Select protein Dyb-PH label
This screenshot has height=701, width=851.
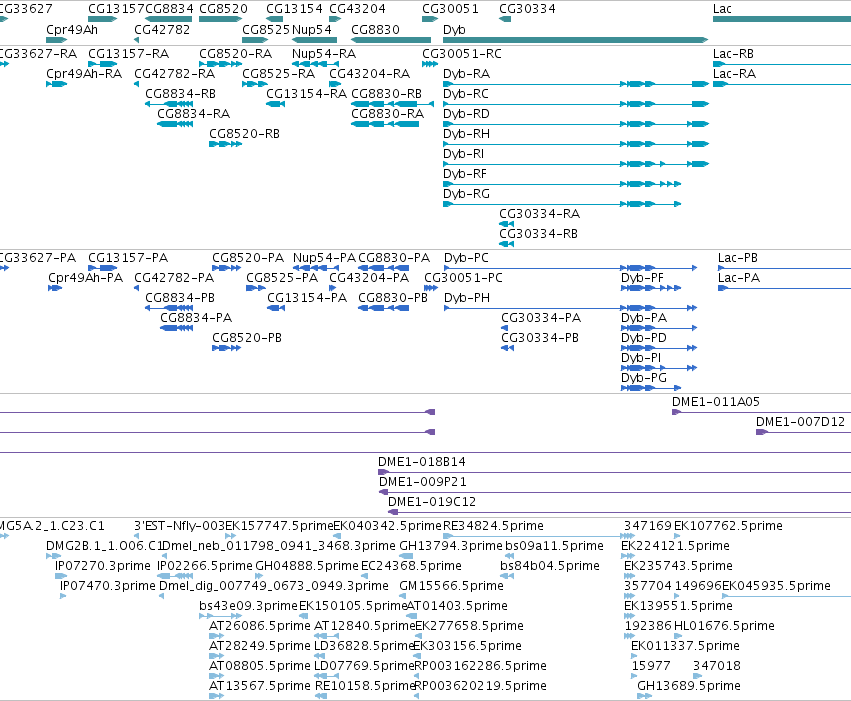(467, 297)
